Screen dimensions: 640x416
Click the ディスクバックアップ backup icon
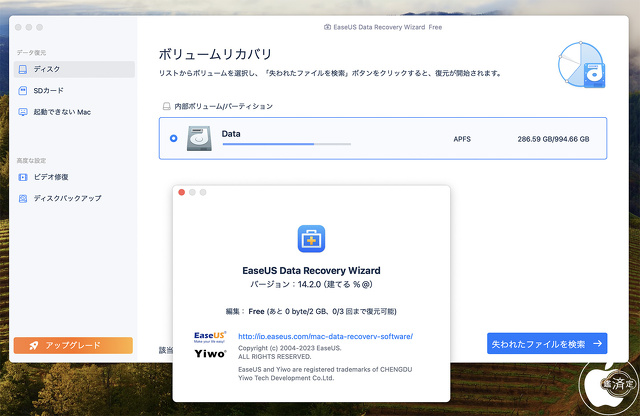click(x=23, y=198)
